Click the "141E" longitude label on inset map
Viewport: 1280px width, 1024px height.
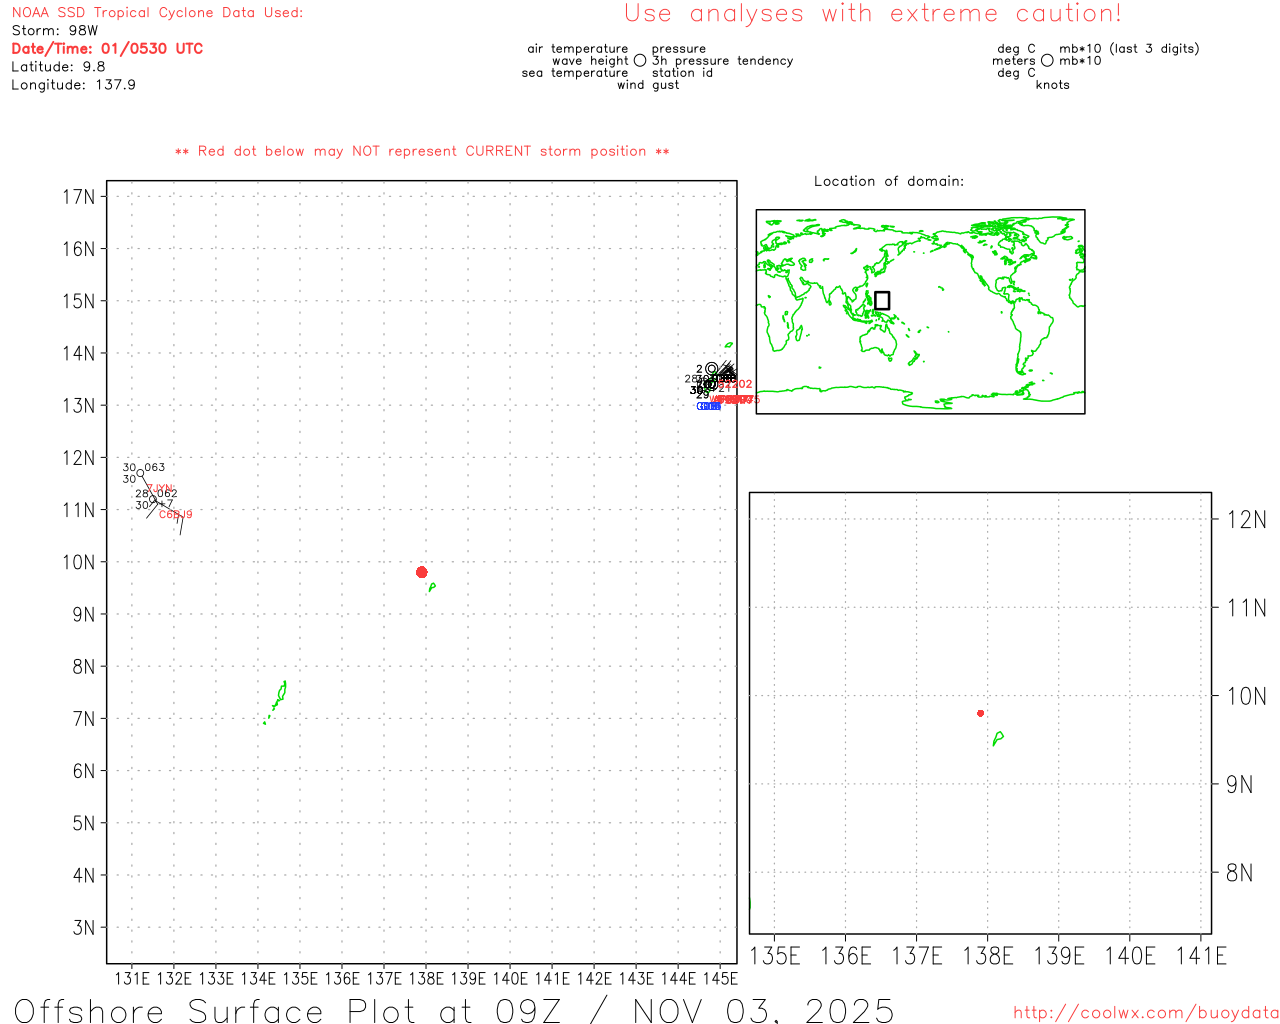[x=1201, y=956]
